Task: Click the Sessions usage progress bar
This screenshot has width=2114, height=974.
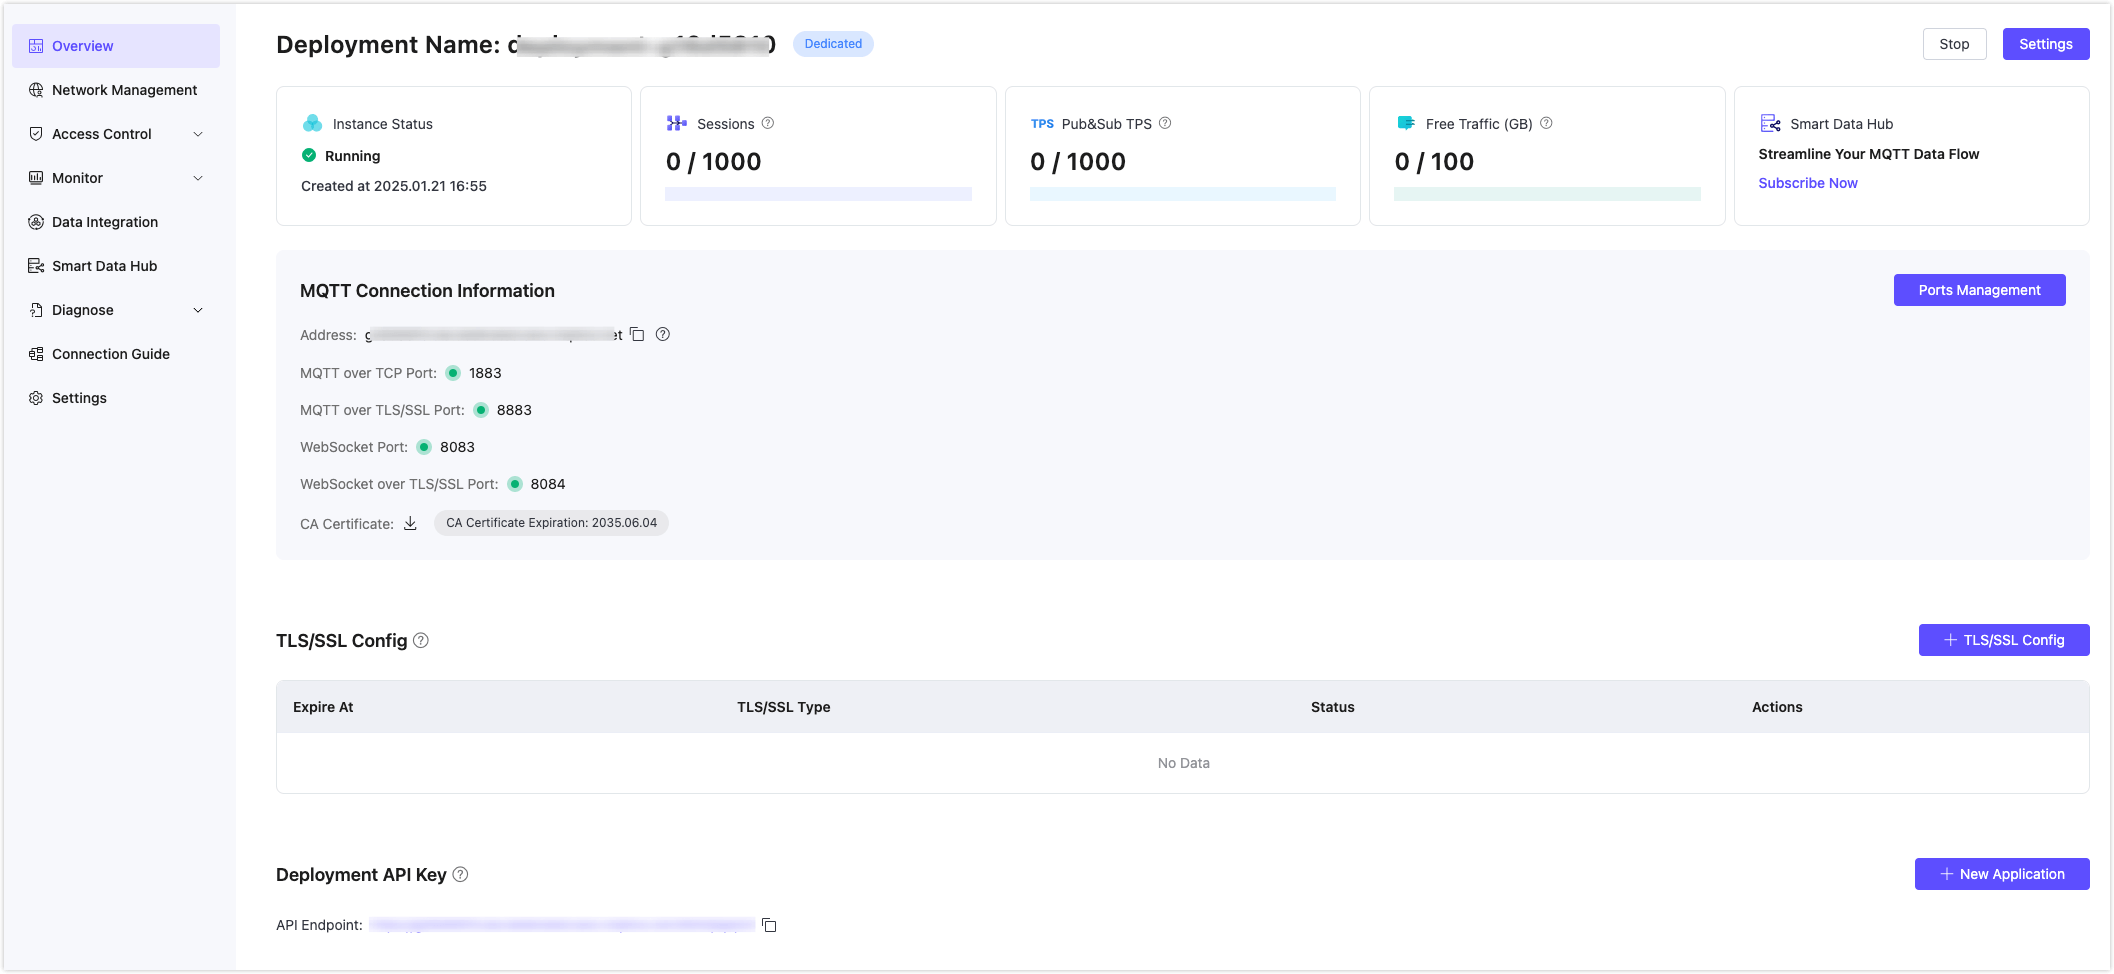Action: [x=818, y=194]
